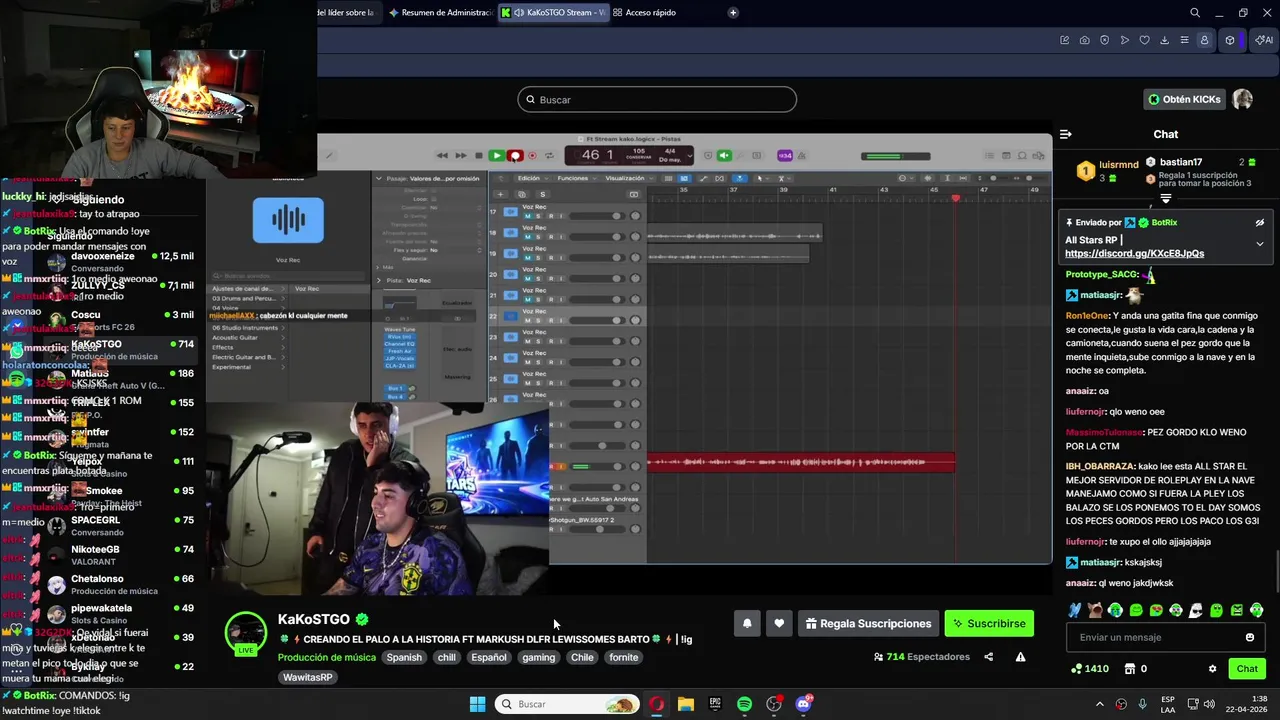Click the share icon beside Espectadores
Image resolution: width=1280 pixels, height=720 pixels.
tap(989, 657)
